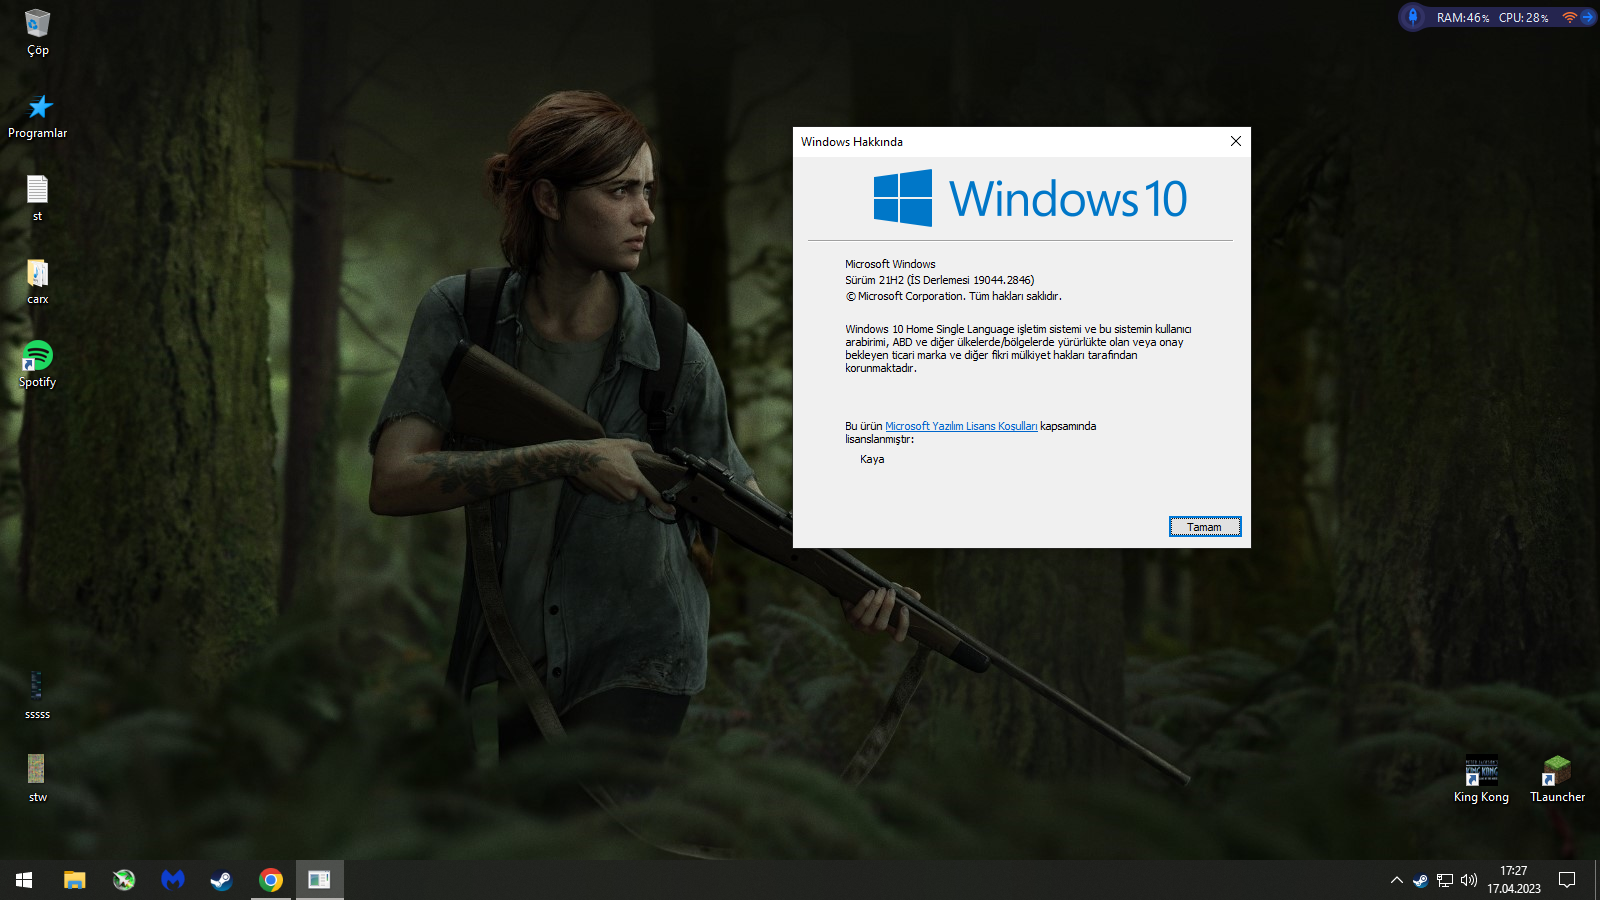Click the Wi-Fi icon in top widget

[x=1569, y=17]
